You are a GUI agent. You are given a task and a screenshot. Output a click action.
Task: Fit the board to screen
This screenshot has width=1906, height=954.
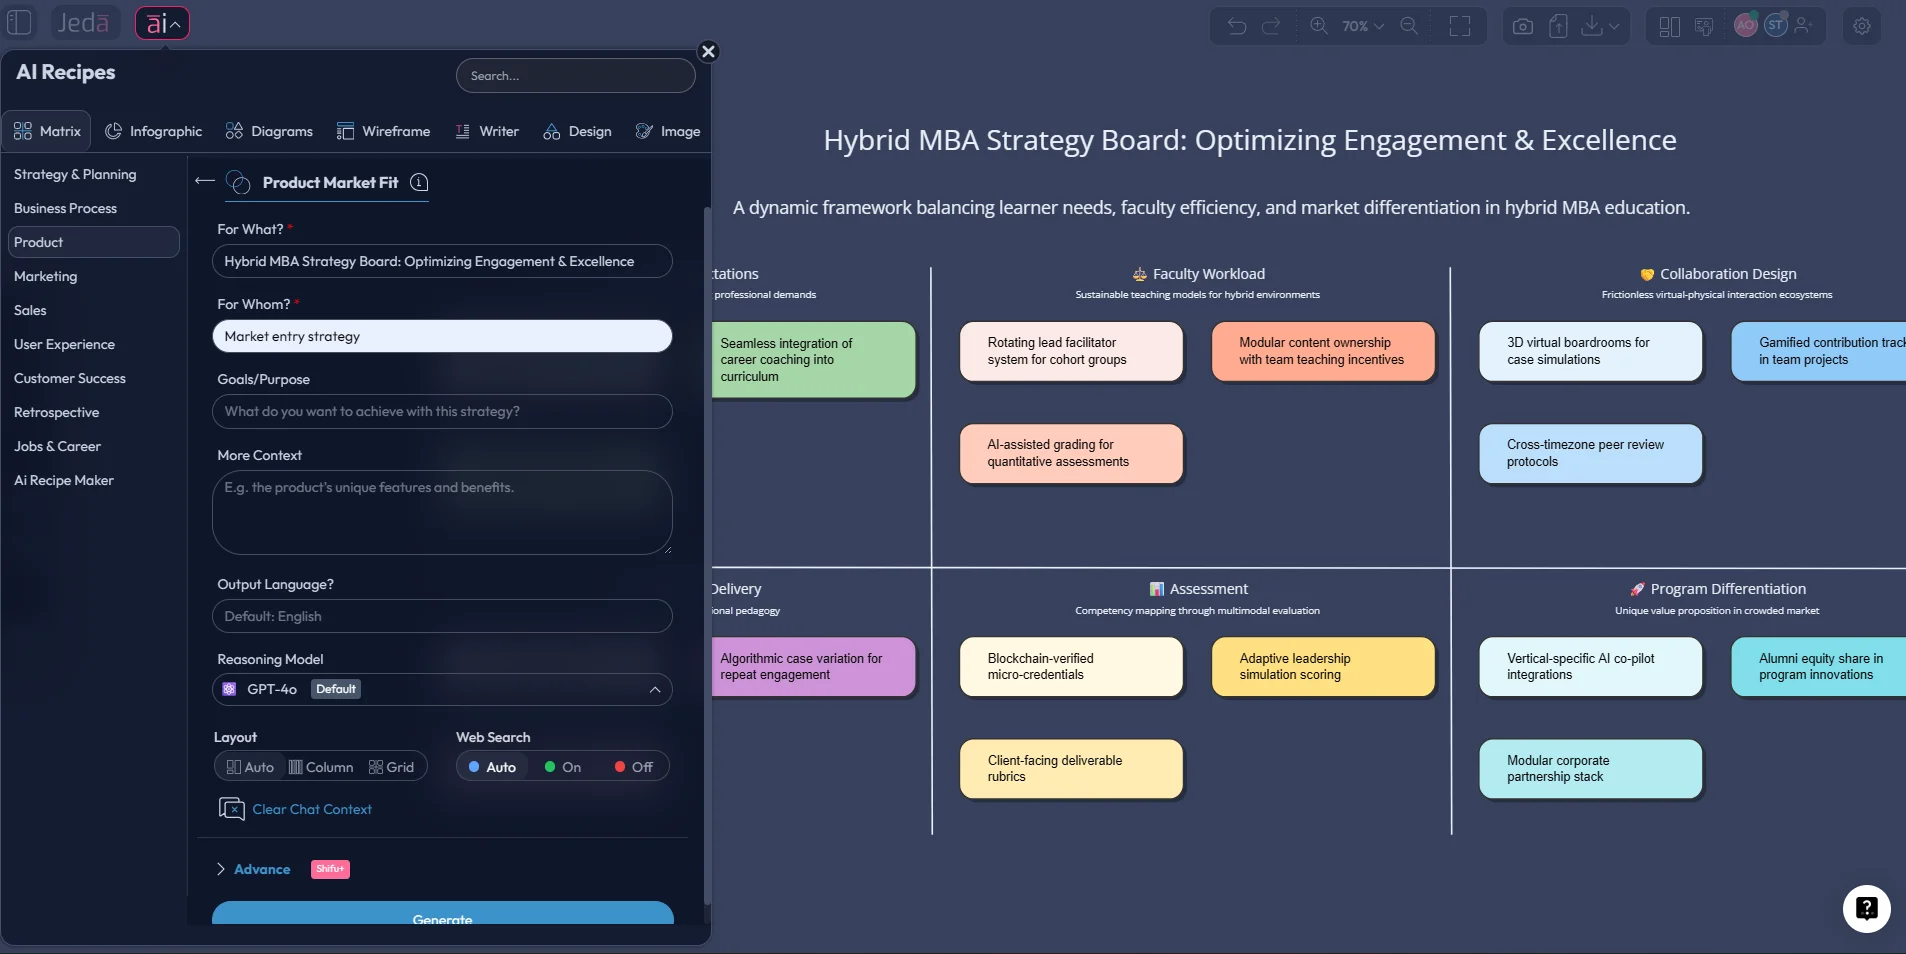pyautogui.click(x=1461, y=26)
